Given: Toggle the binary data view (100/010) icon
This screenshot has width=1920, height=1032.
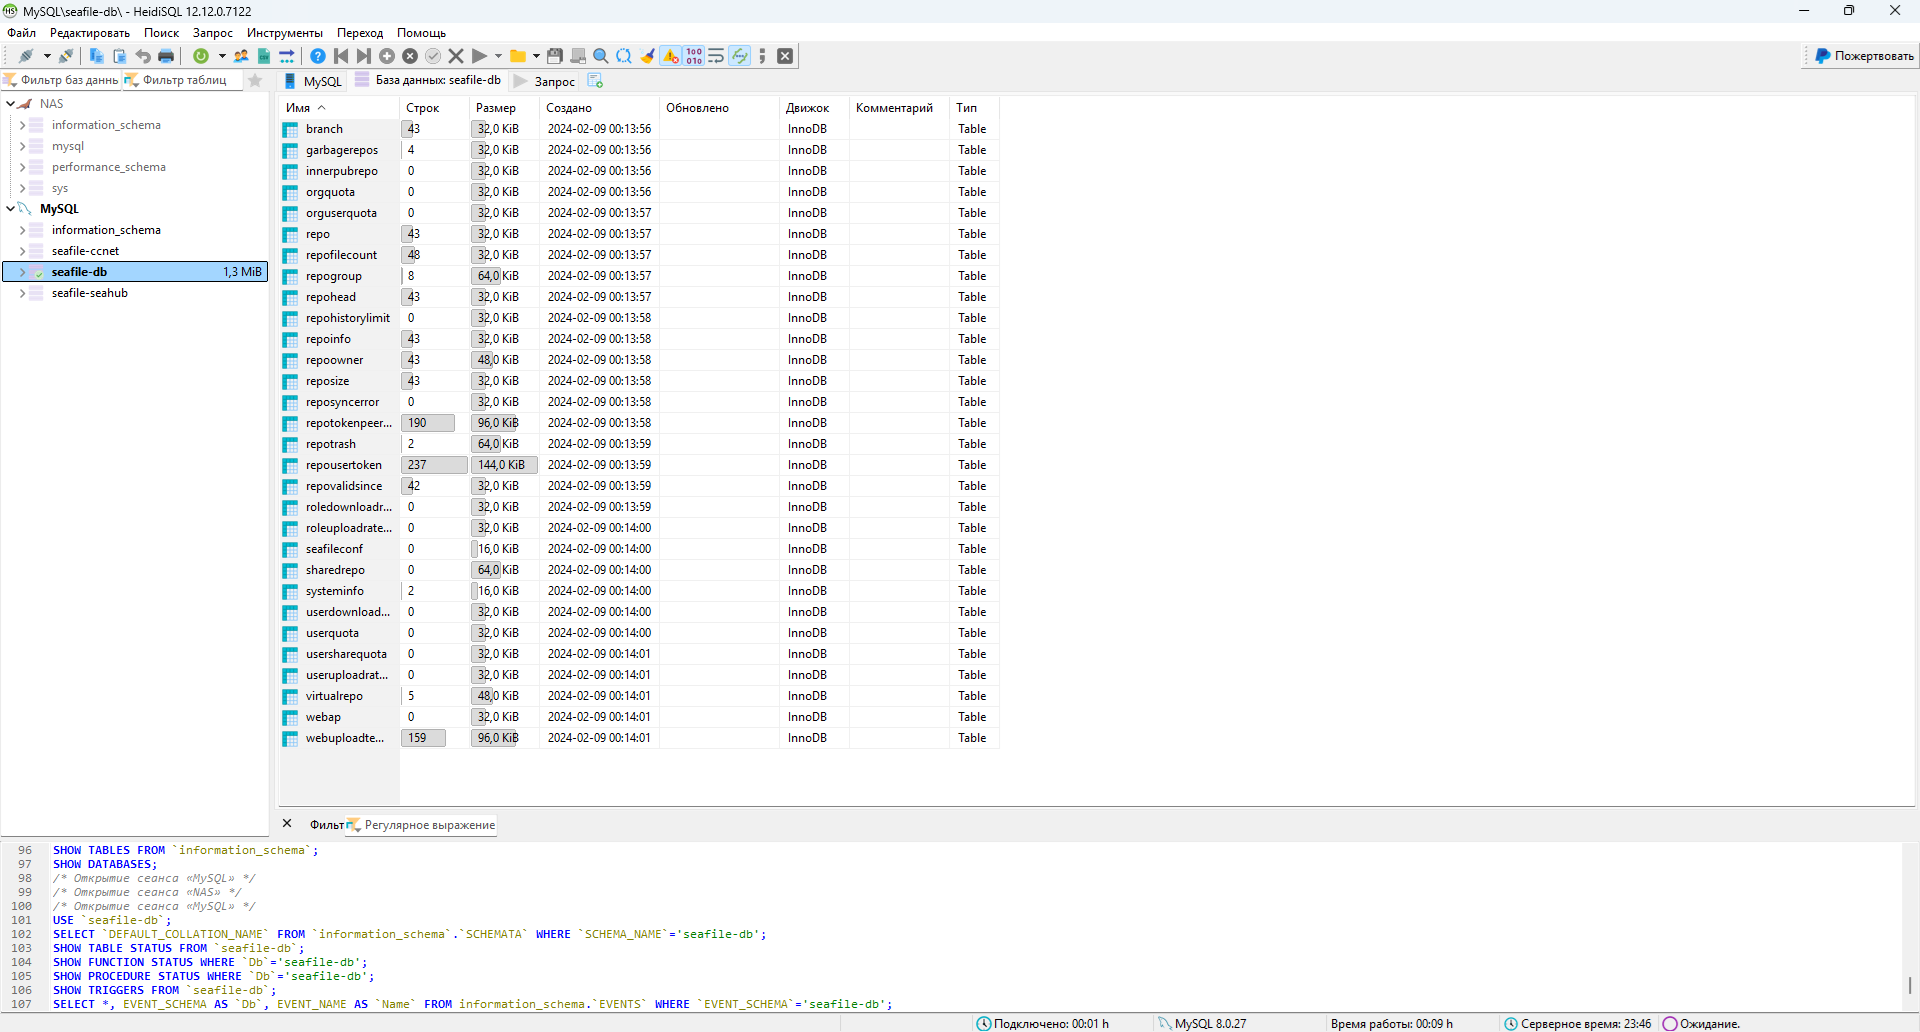Looking at the screenshot, I should coord(693,56).
